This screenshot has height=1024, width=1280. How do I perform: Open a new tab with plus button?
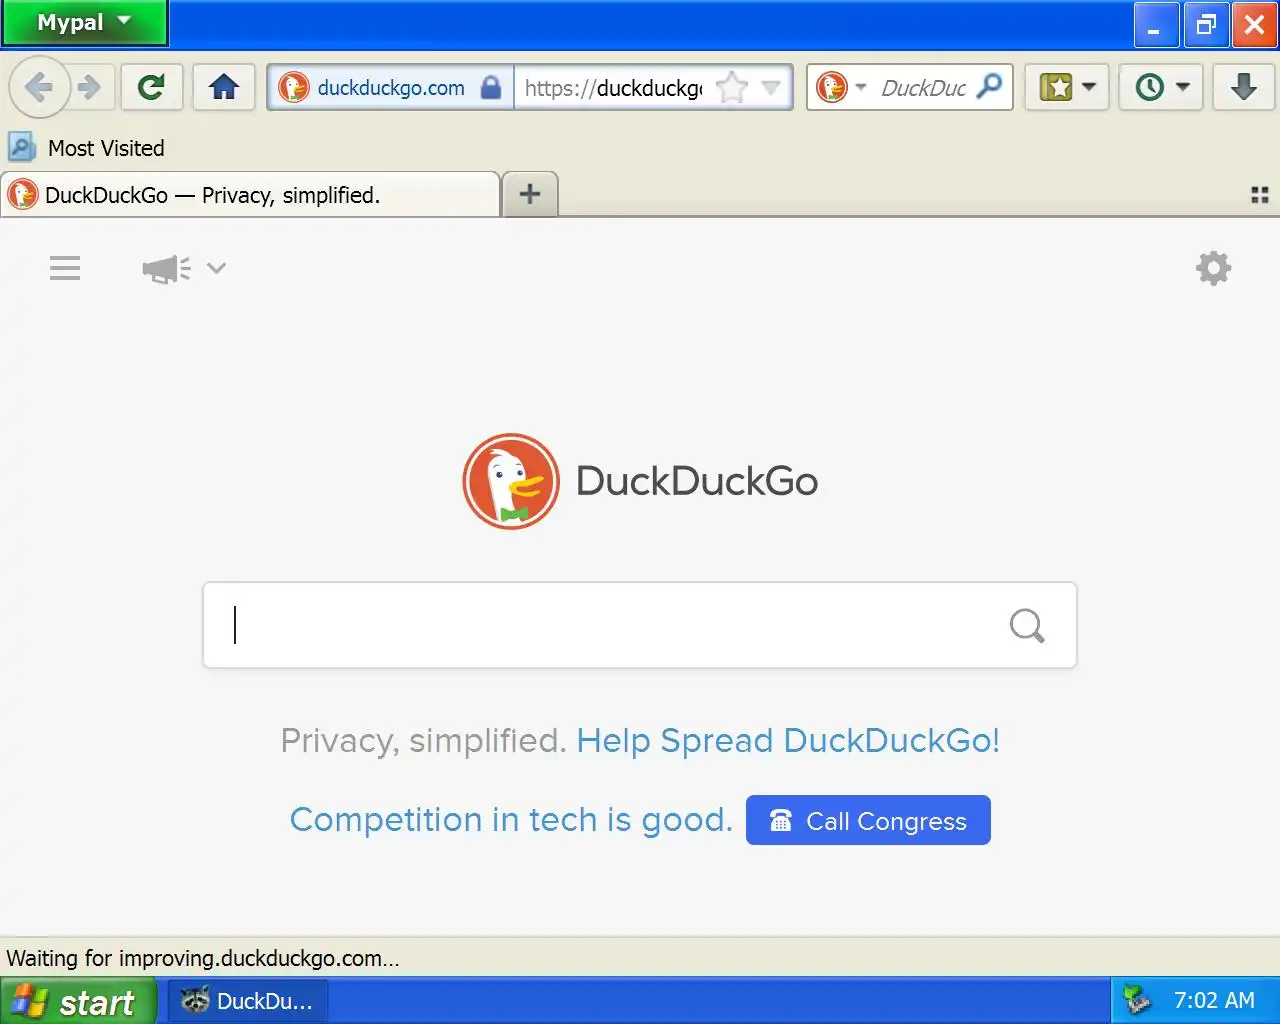(x=530, y=194)
